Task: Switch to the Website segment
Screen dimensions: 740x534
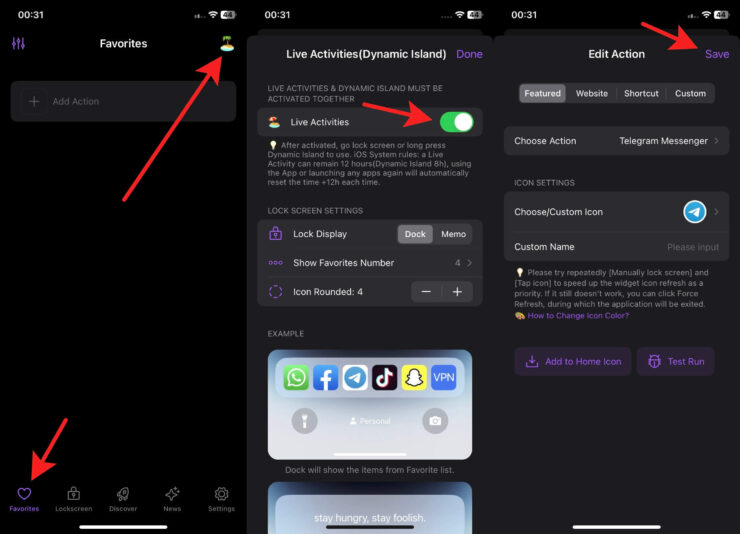Action: click(x=591, y=93)
